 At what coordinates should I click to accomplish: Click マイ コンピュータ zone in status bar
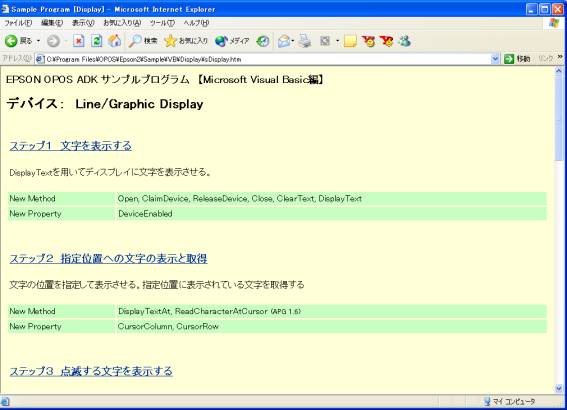tap(510, 402)
